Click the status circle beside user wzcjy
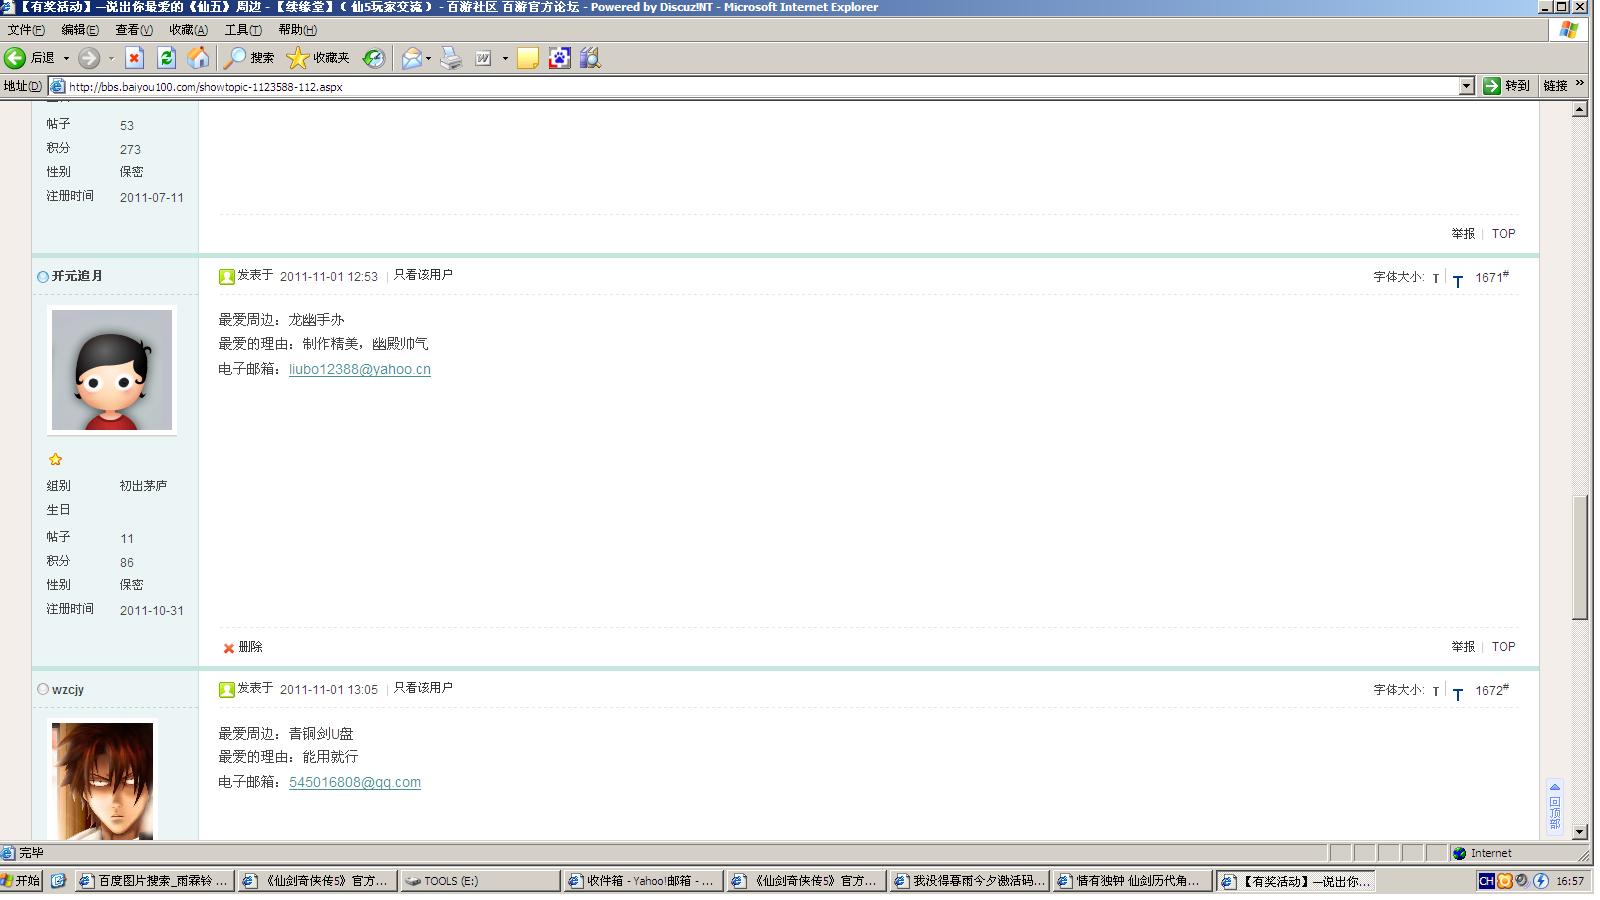This screenshot has height=900, width=1600. click(x=43, y=689)
